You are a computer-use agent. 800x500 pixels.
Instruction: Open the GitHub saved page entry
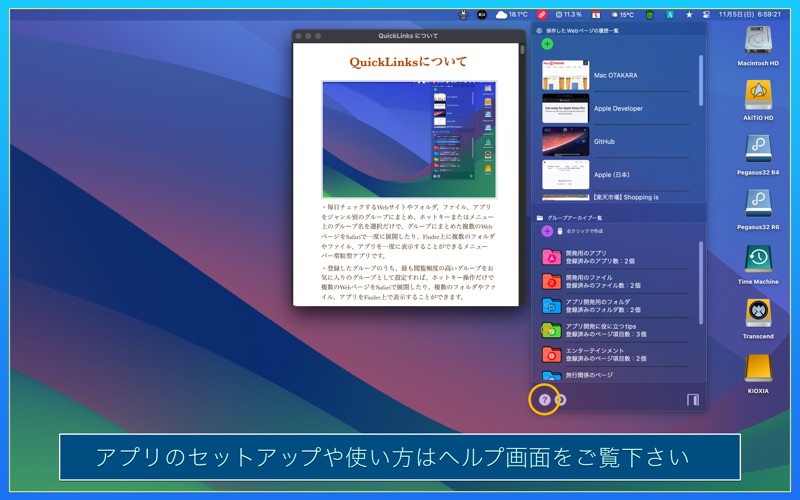(x=615, y=141)
